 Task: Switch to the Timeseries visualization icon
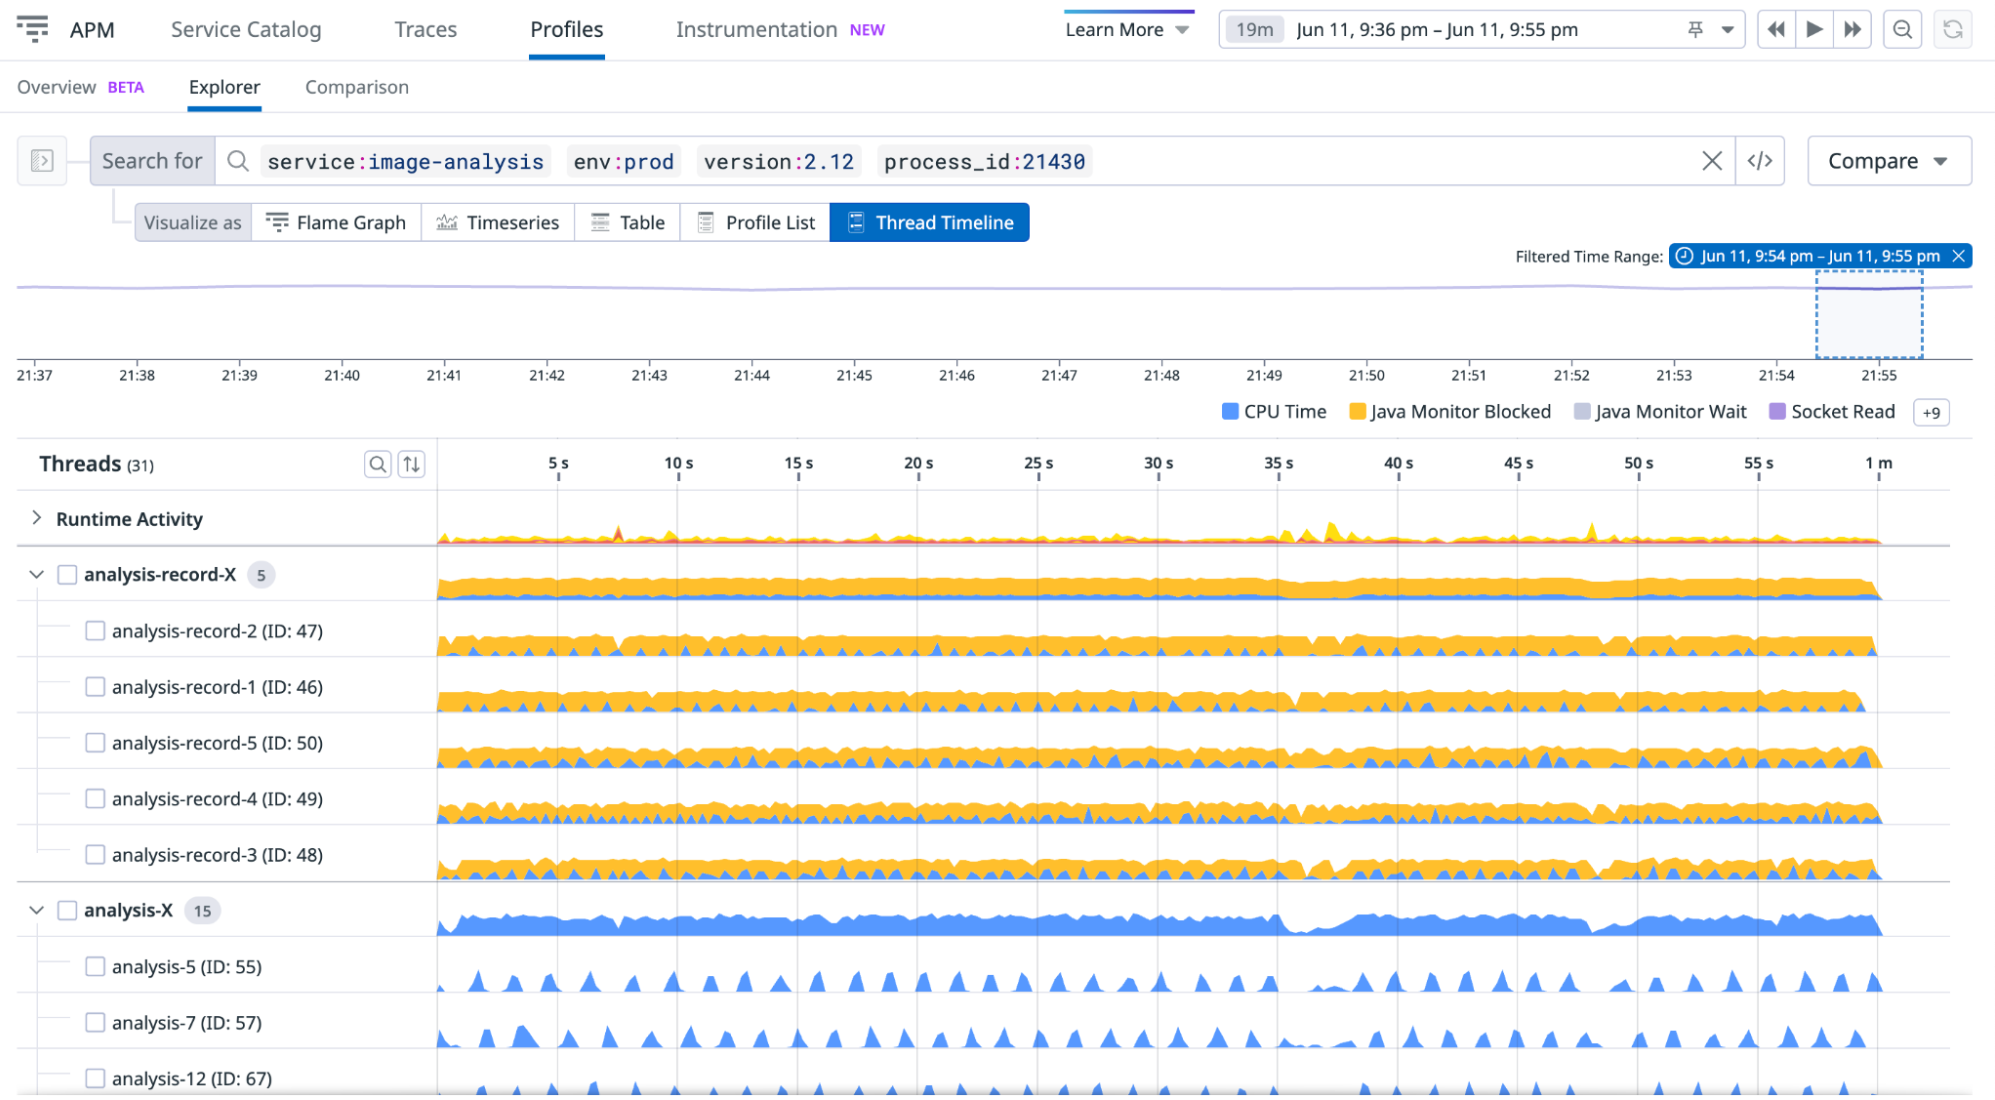(x=448, y=222)
